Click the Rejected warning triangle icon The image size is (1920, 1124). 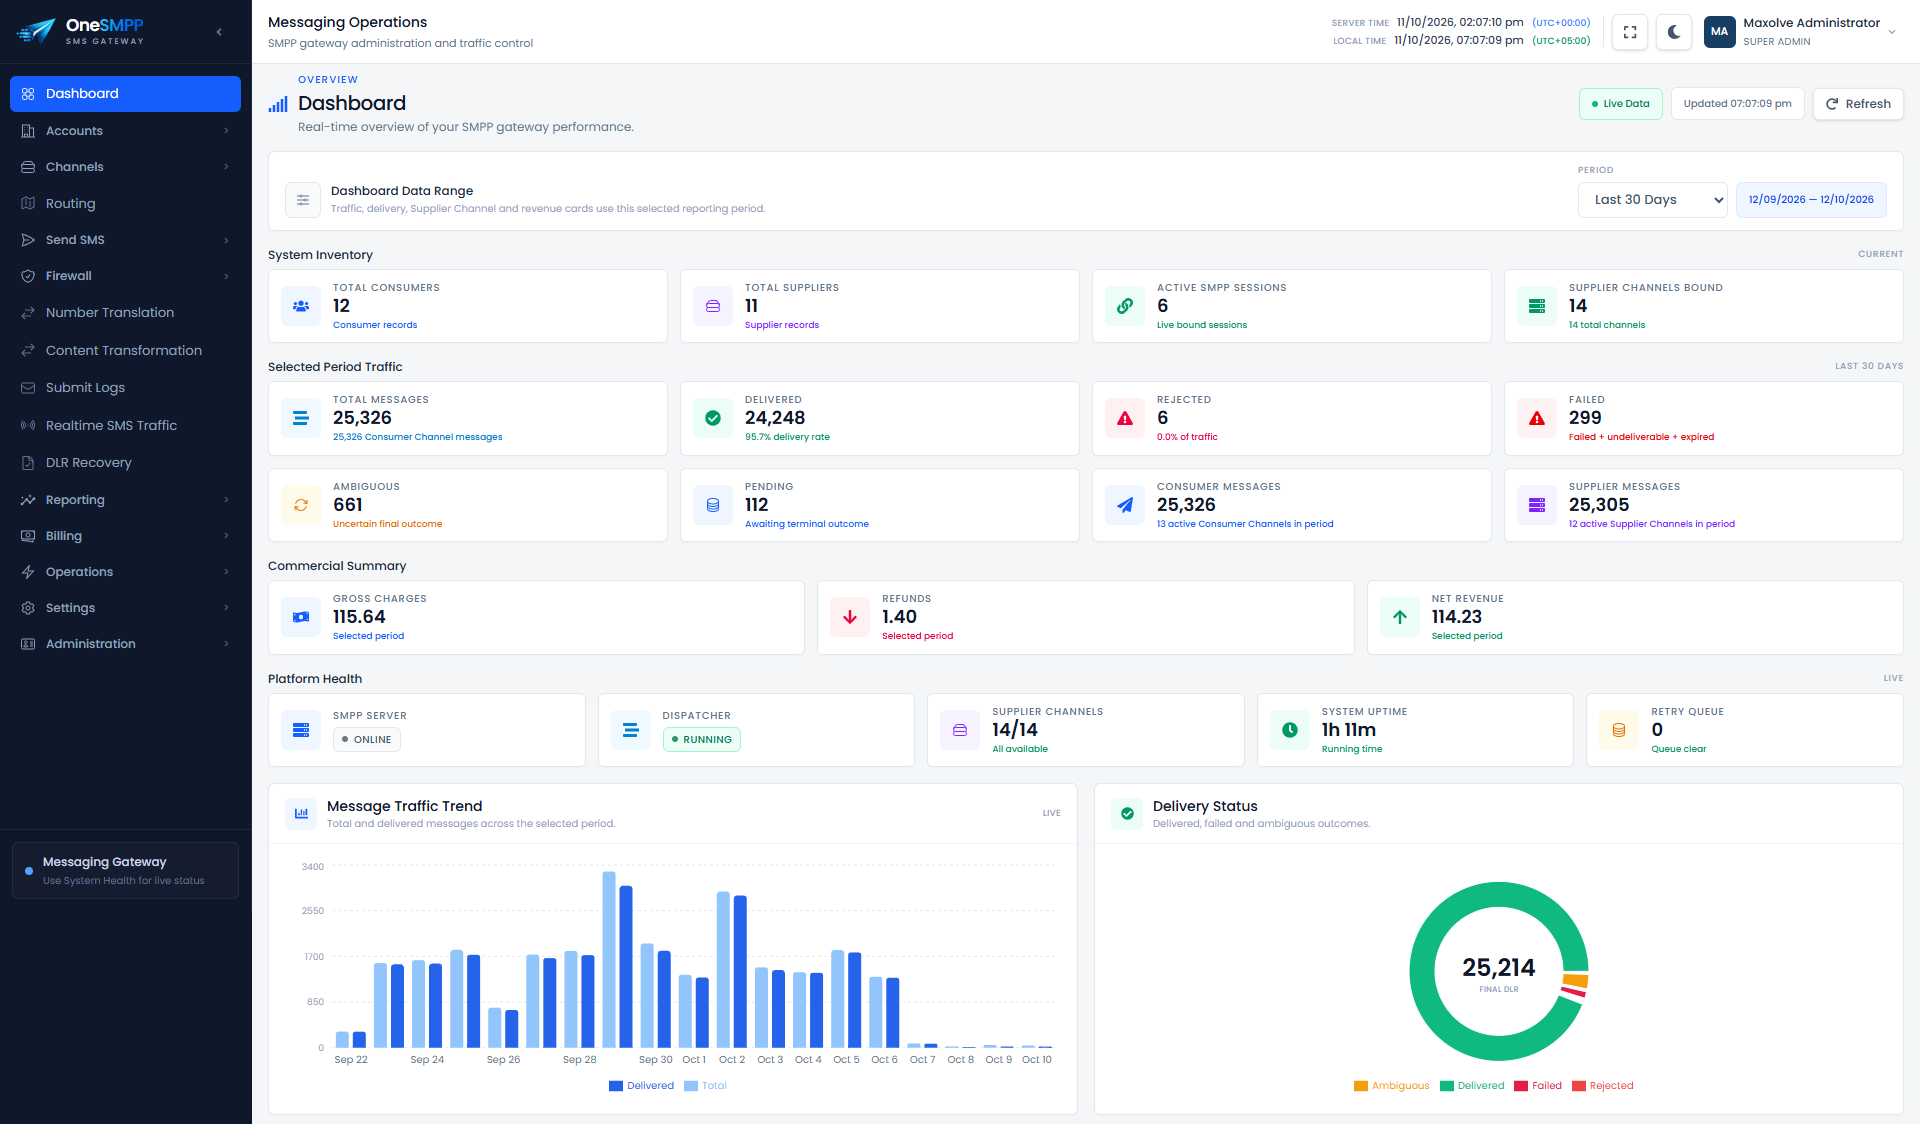pyautogui.click(x=1125, y=418)
